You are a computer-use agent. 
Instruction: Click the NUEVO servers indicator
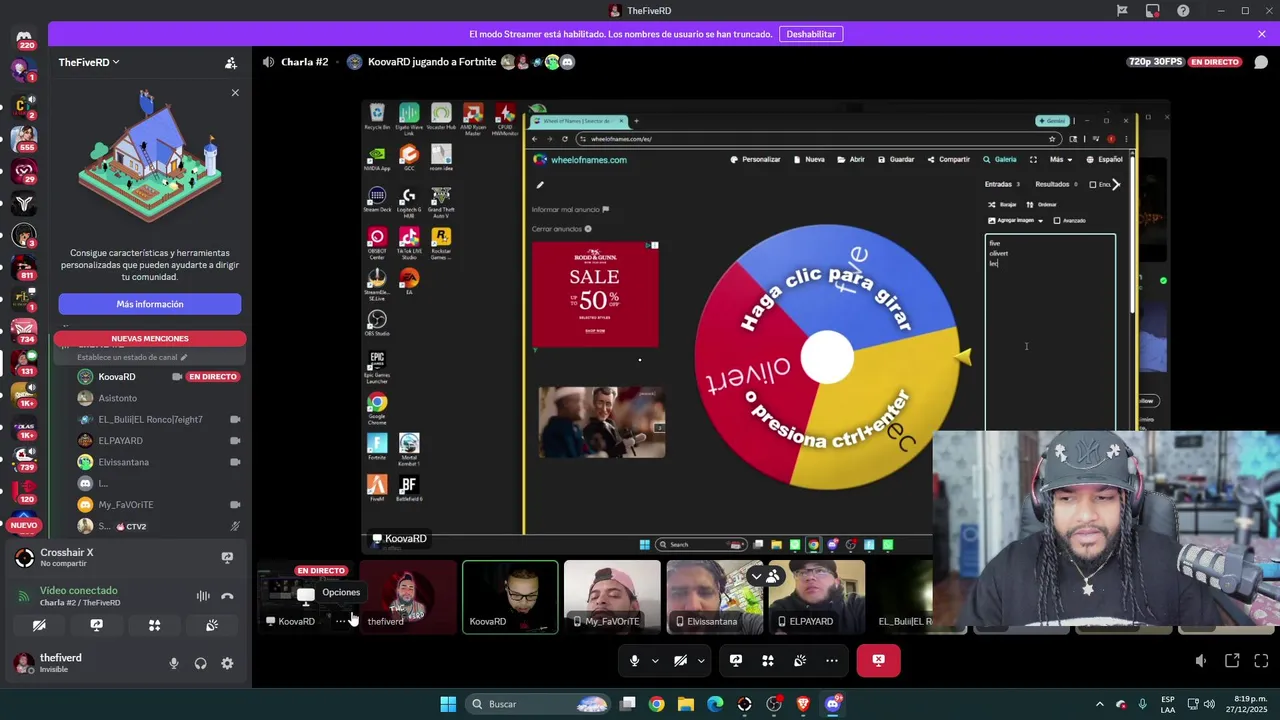[24, 525]
